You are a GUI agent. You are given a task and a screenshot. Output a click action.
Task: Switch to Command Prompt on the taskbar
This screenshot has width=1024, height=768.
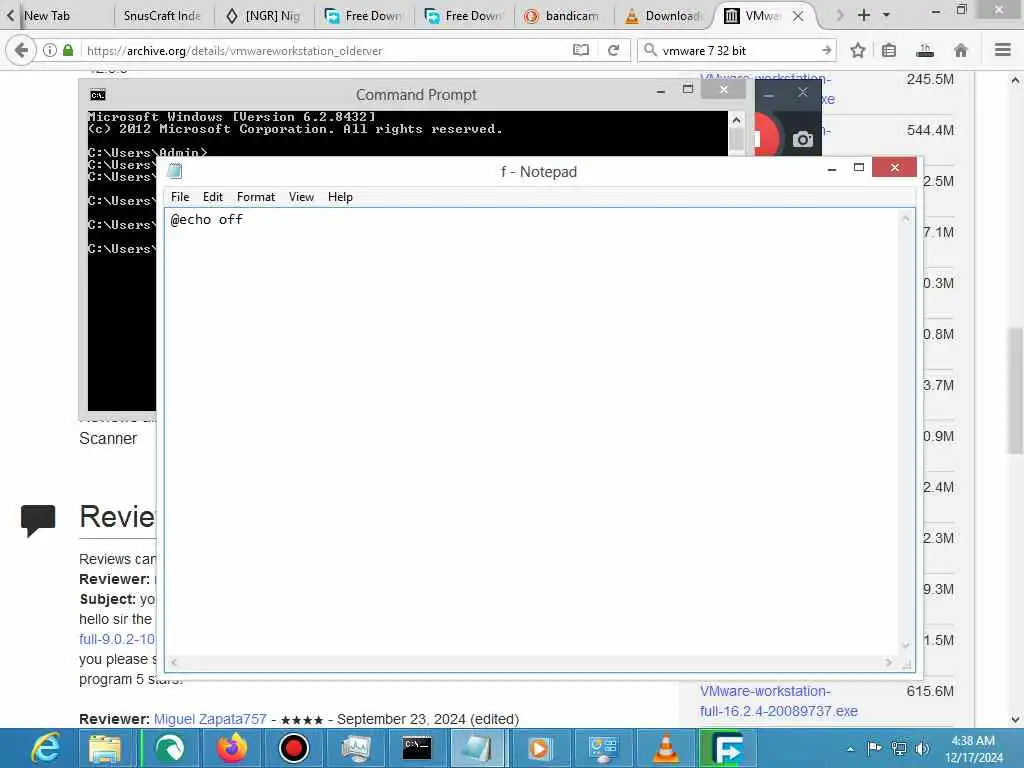(x=417, y=748)
